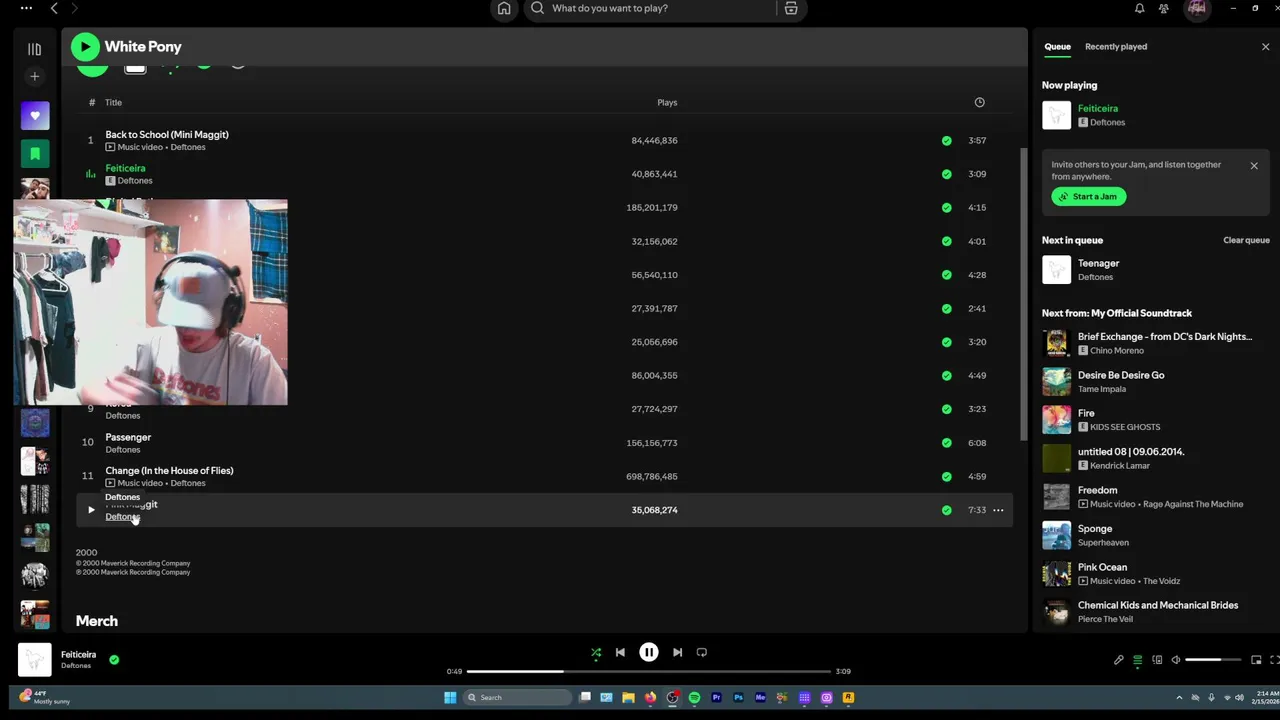Toggle shuffle in the player bar

596,652
